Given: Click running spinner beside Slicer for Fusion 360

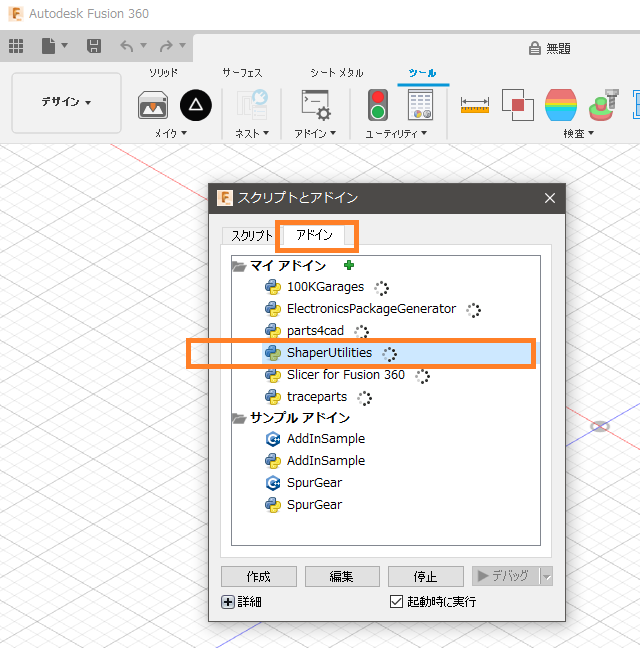Looking at the screenshot, I should 422,376.
